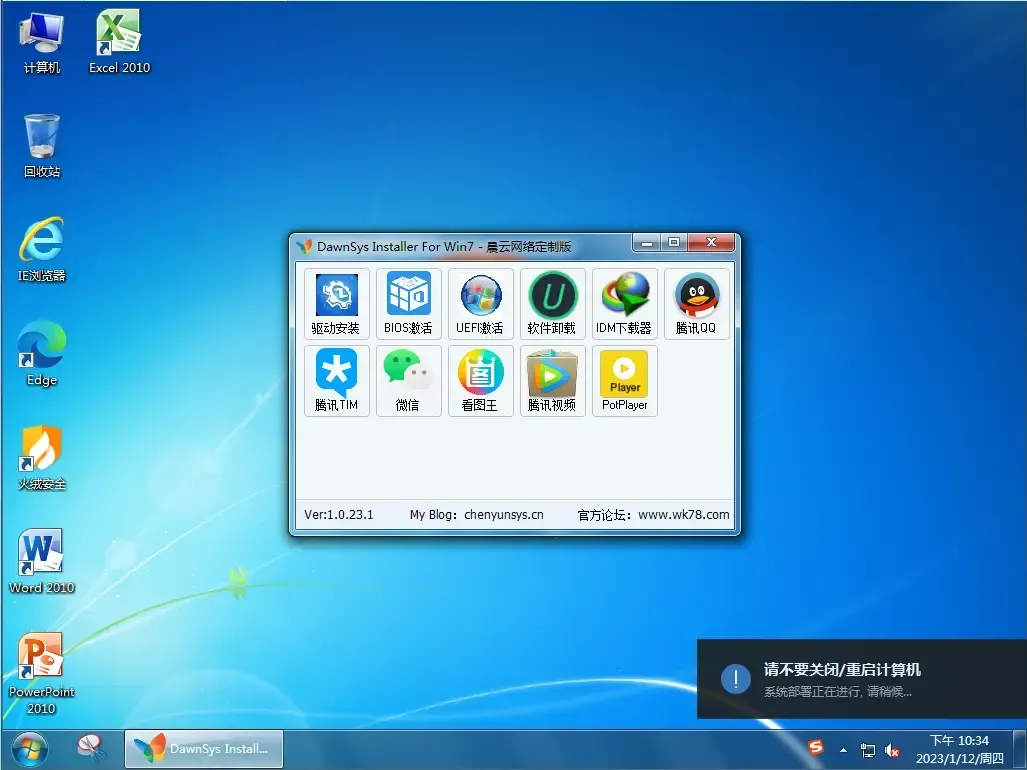Click the BIOS激活 activation icon

point(408,303)
